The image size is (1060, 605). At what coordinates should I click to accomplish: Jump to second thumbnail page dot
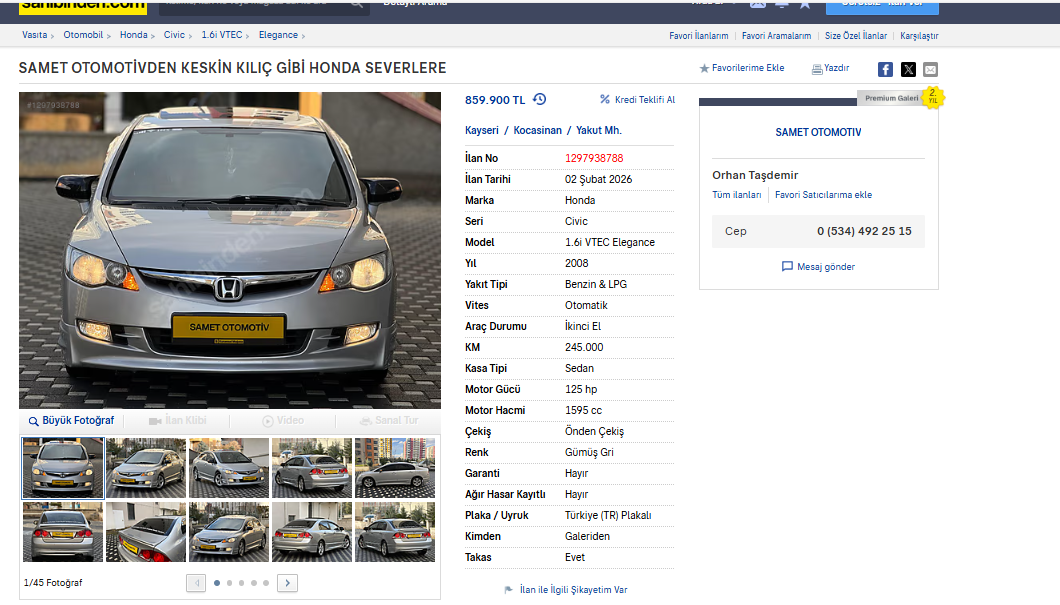pyautogui.click(x=229, y=583)
